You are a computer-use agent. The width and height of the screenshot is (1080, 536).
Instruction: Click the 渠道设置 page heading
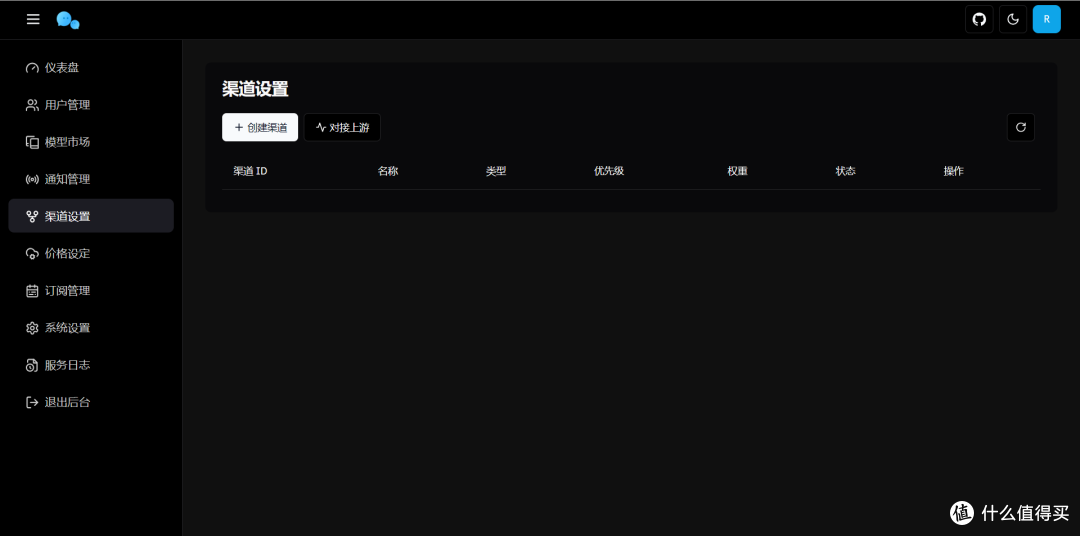255,90
